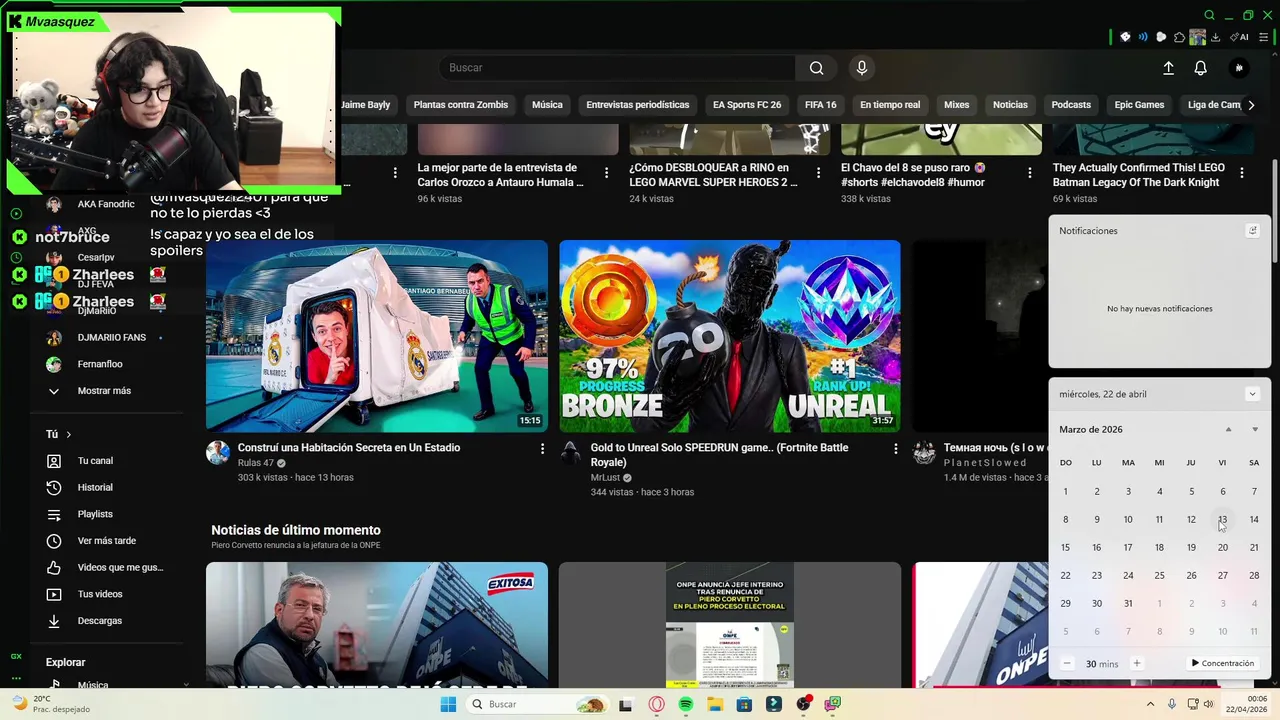Select the Epic Games chip

[x=1139, y=105]
